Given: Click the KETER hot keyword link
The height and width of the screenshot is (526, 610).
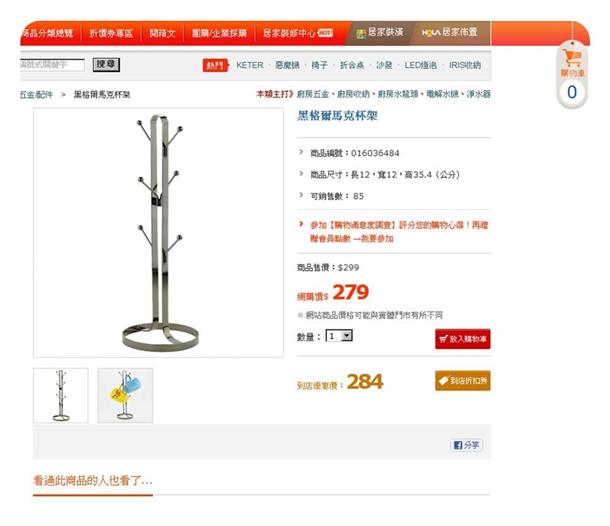Looking at the screenshot, I should [250, 65].
